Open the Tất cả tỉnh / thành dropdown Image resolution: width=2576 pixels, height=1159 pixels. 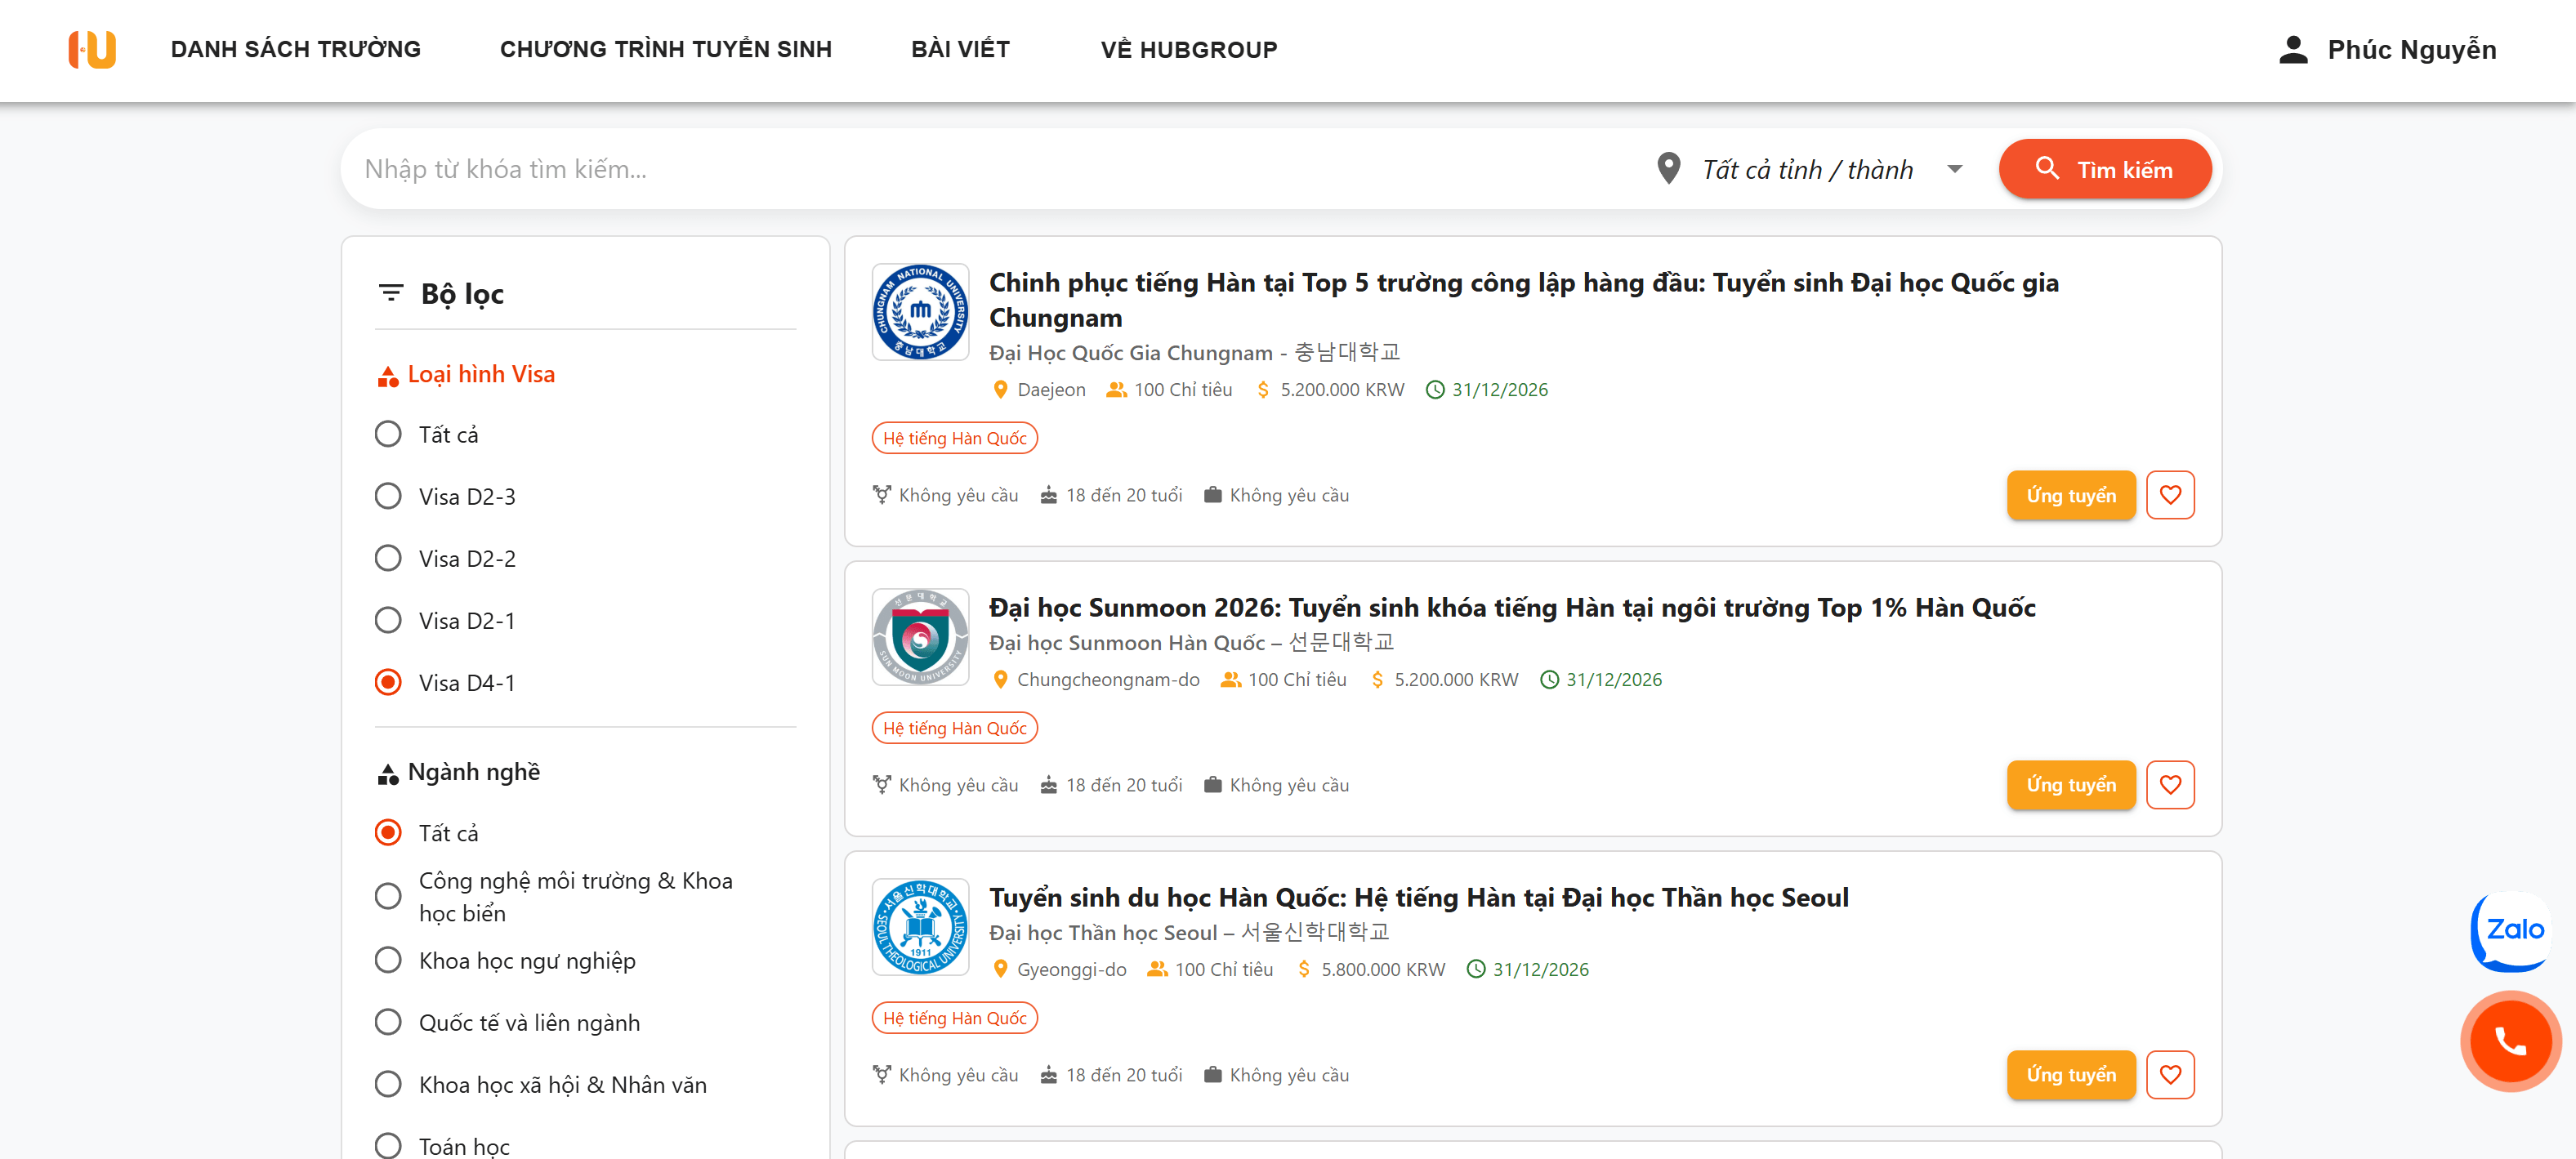tap(1807, 169)
